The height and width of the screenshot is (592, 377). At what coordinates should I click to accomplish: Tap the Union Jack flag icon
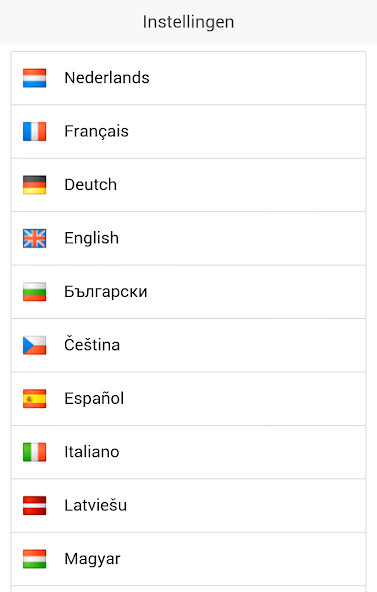point(34,238)
